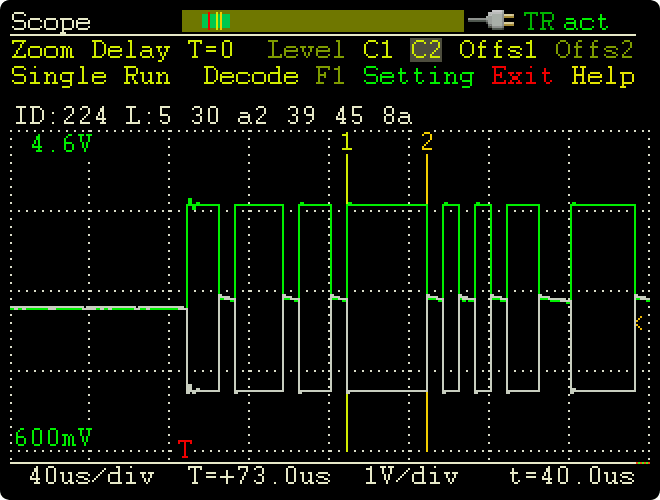Open the Decode function
This screenshot has height=500, width=660.
click(x=251, y=76)
